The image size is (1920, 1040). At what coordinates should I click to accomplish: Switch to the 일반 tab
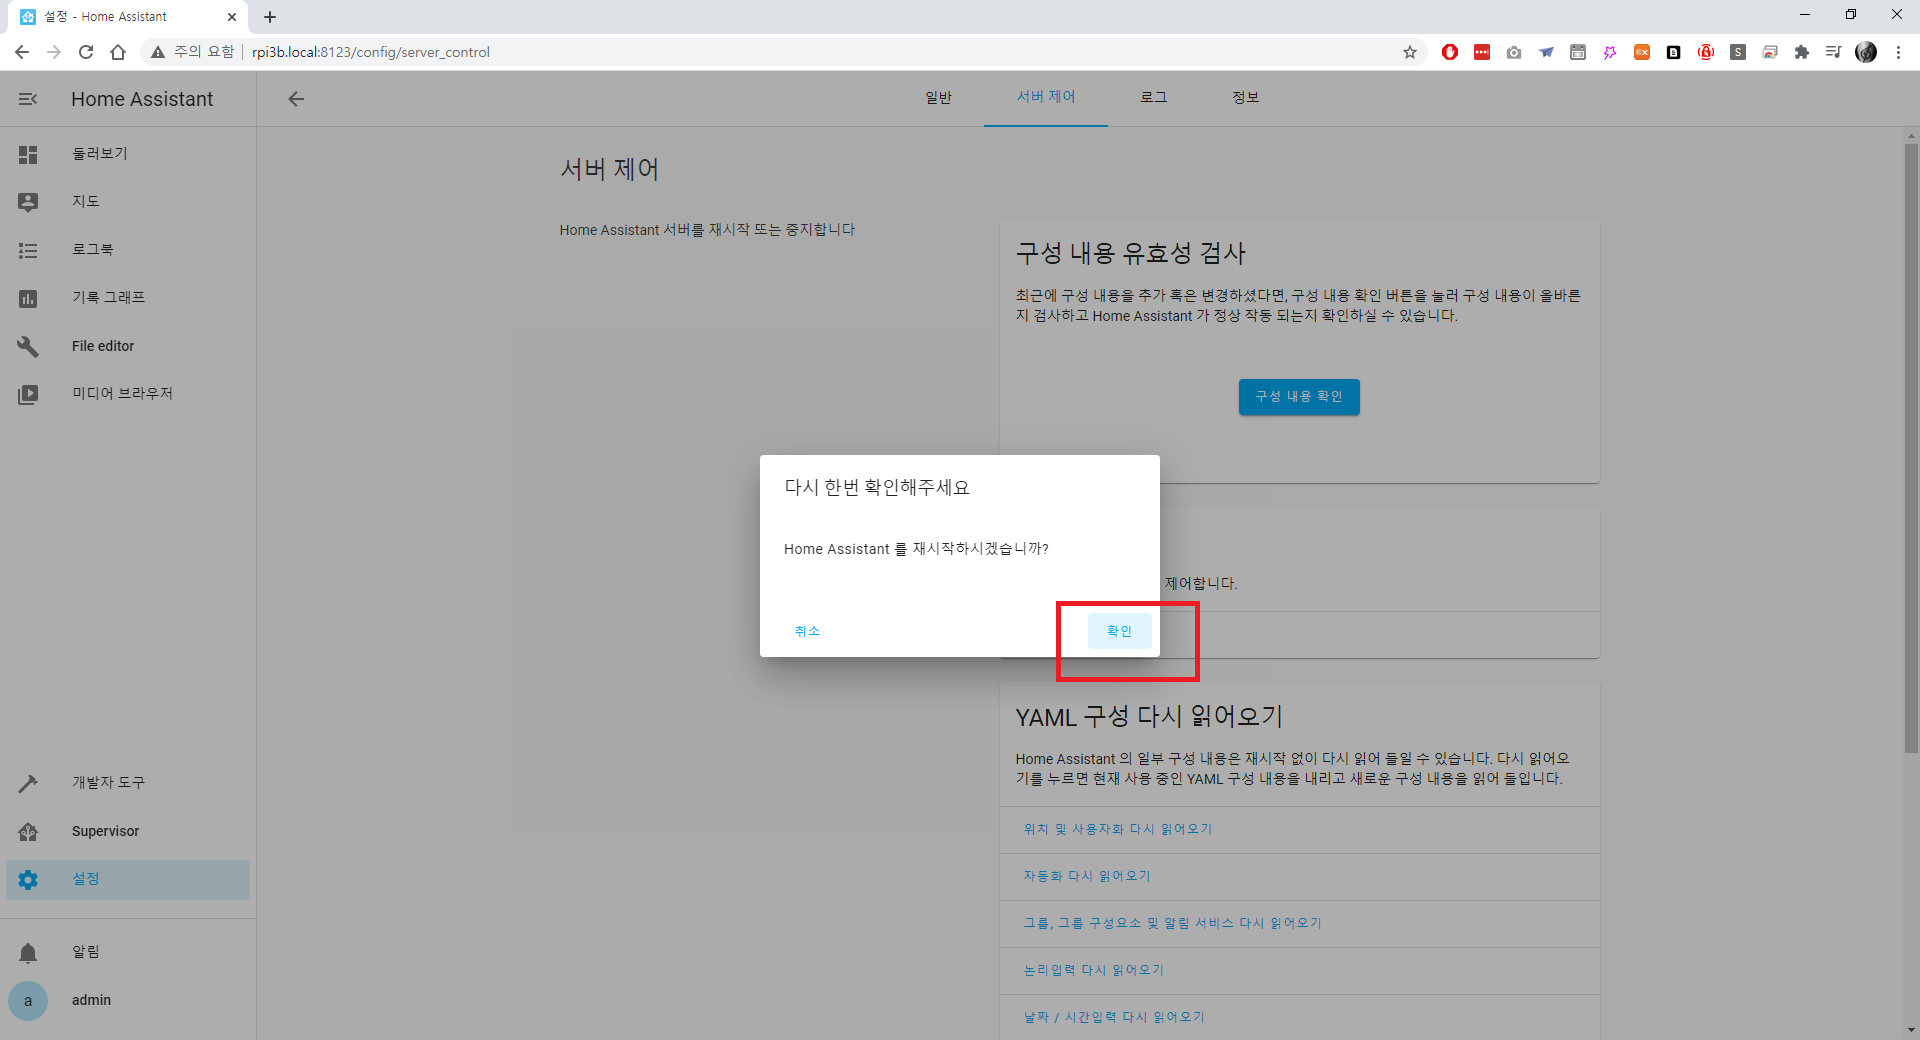tap(938, 97)
